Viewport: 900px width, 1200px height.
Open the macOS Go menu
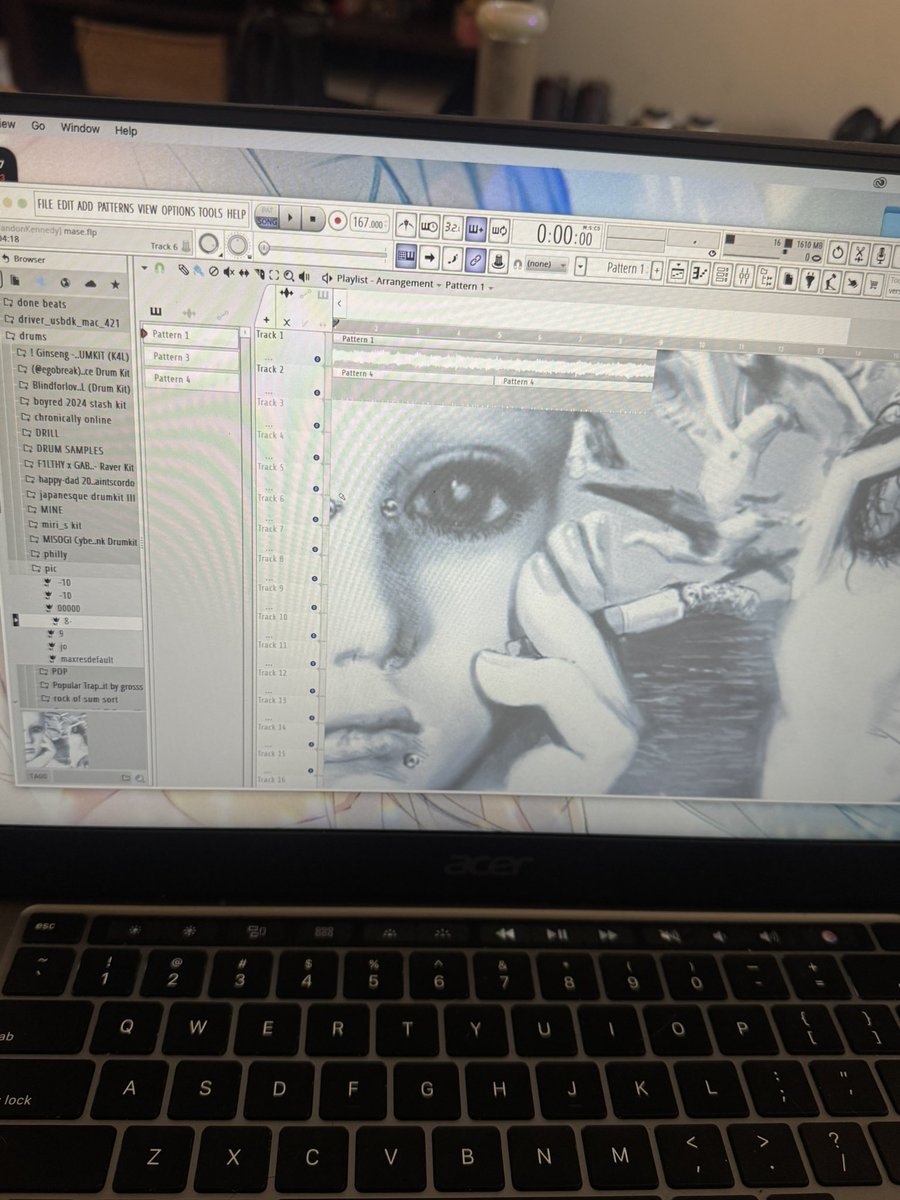click(38, 127)
